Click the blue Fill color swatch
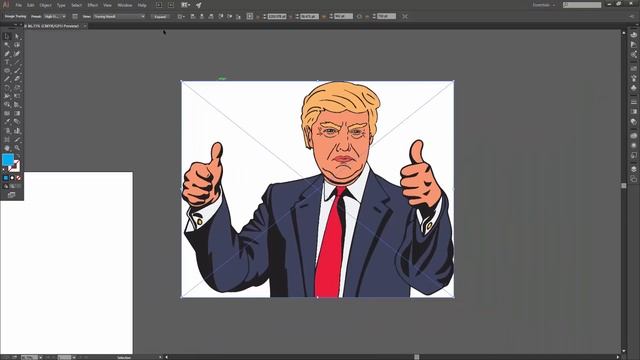This screenshot has width=640, height=360. coord(8,160)
